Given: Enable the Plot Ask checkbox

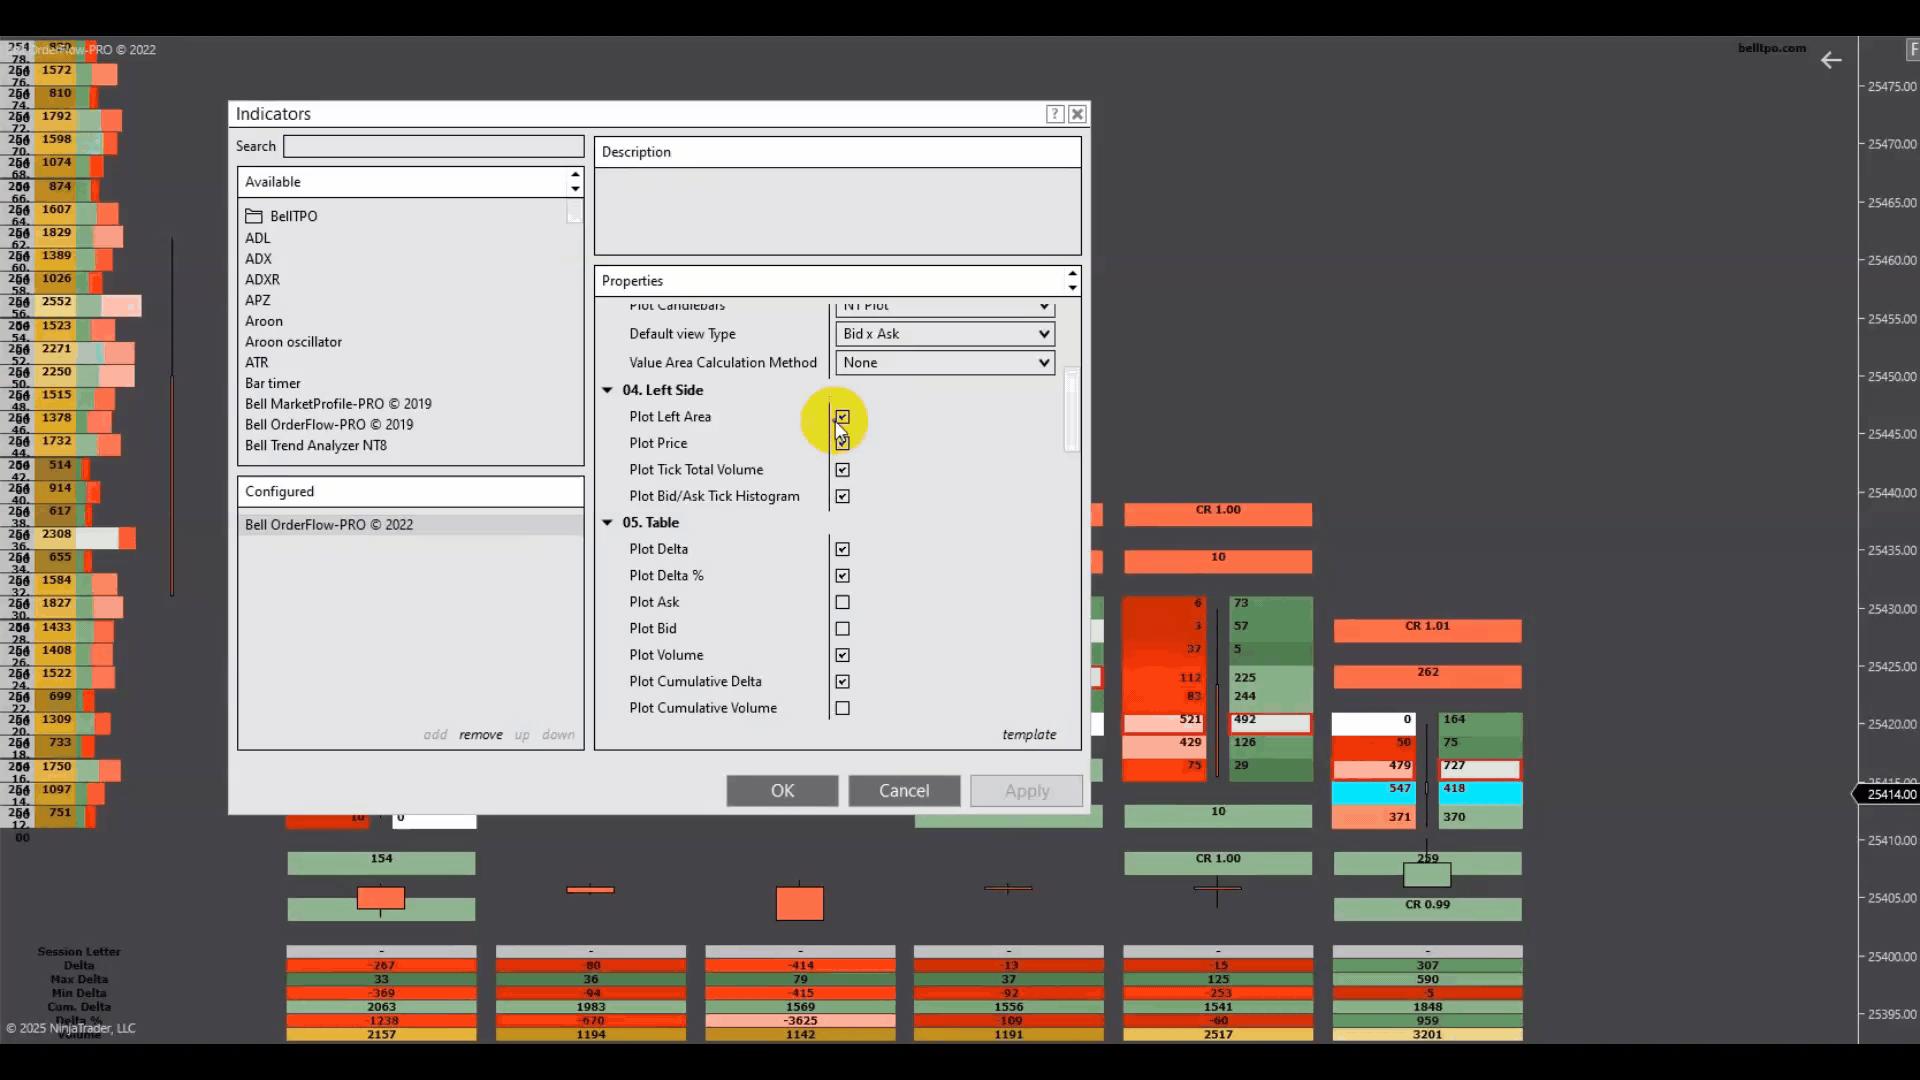Looking at the screenshot, I should click(x=842, y=602).
